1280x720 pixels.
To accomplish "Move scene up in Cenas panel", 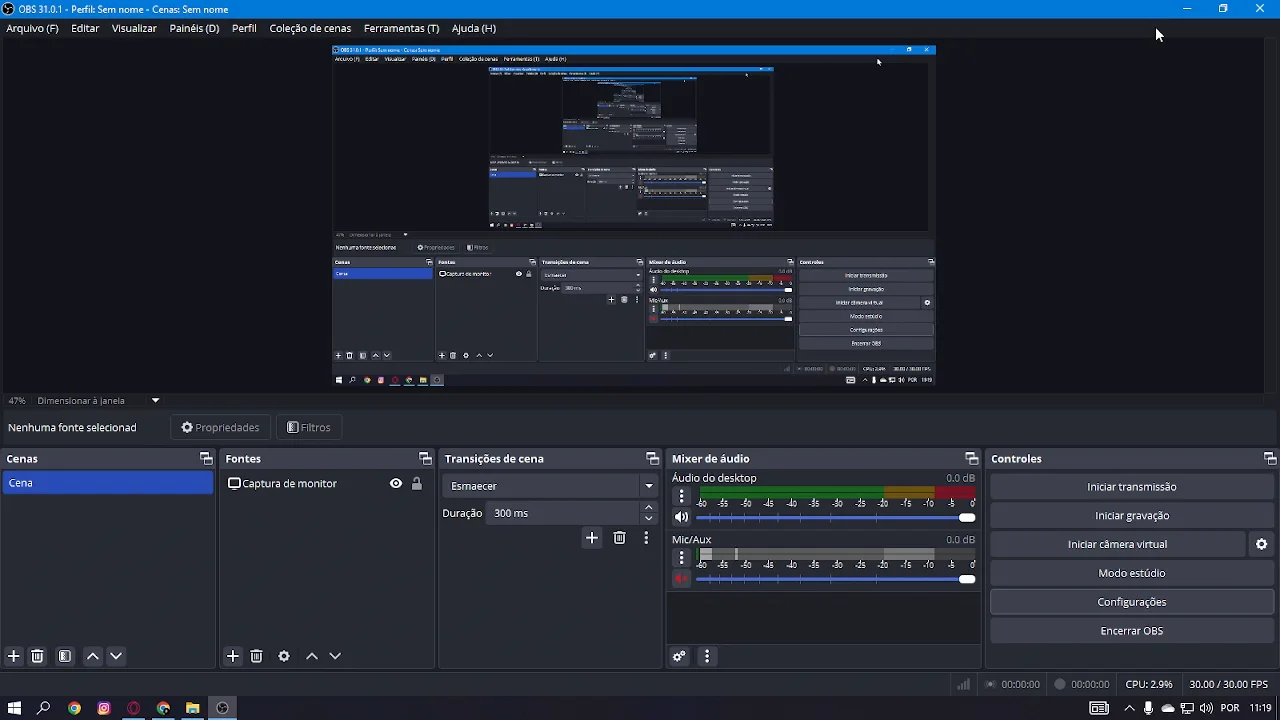I will click(93, 656).
